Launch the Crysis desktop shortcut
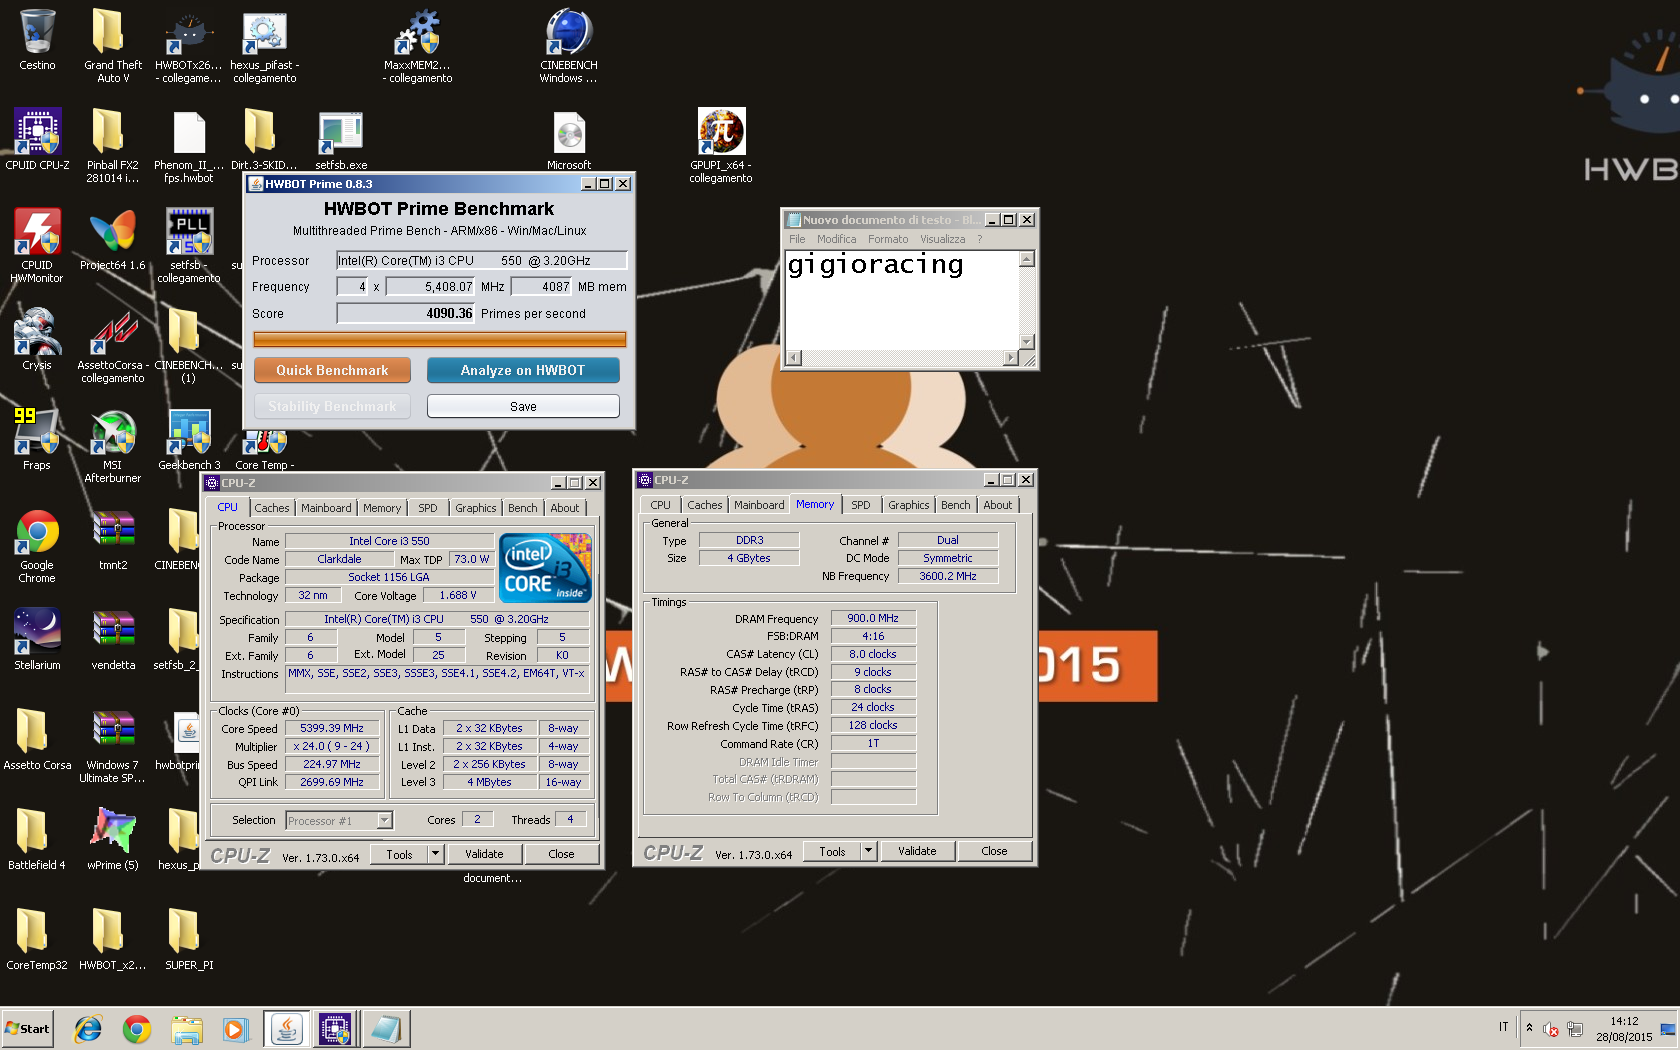Screen dimensions: 1680x1050 coord(37,340)
